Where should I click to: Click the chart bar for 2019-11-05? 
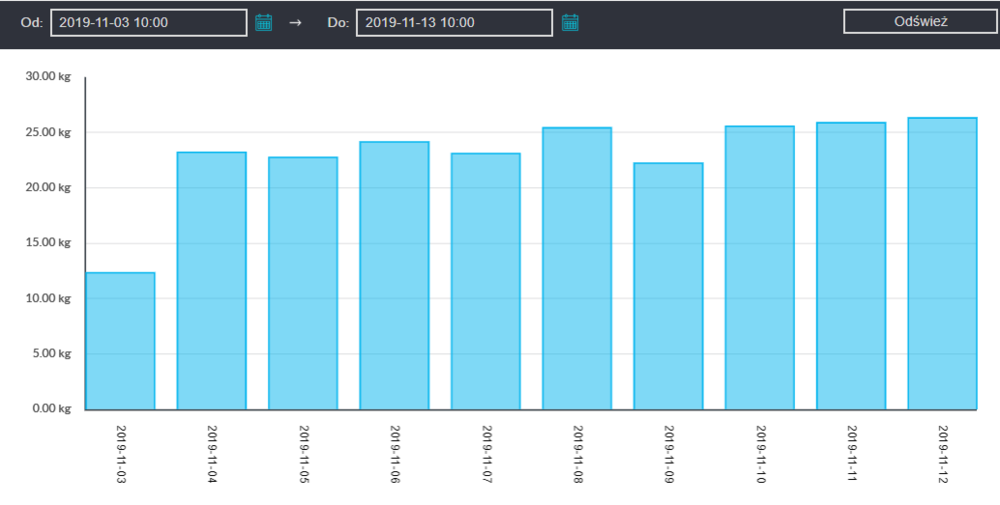click(x=303, y=283)
